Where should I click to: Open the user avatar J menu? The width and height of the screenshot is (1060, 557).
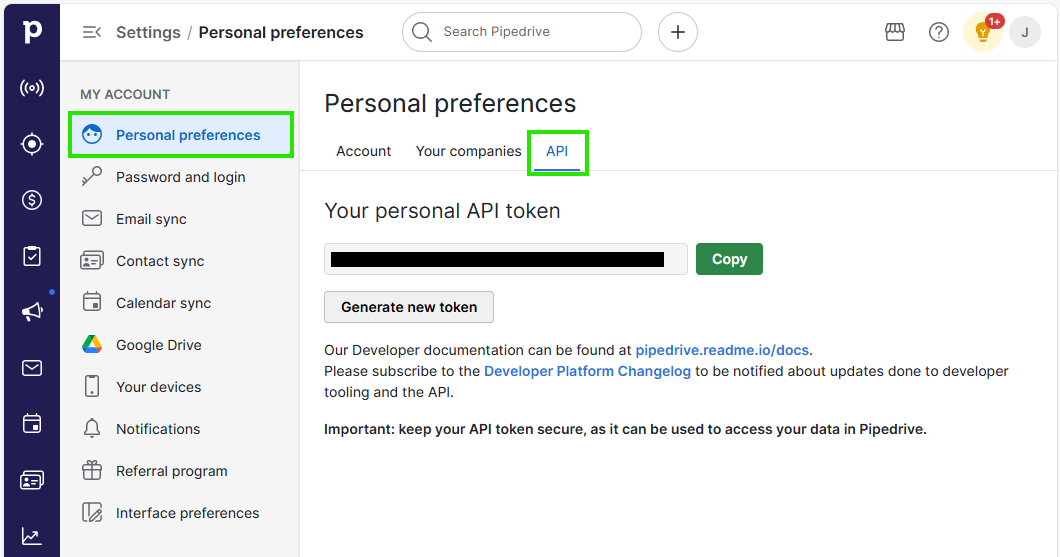tap(1025, 32)
